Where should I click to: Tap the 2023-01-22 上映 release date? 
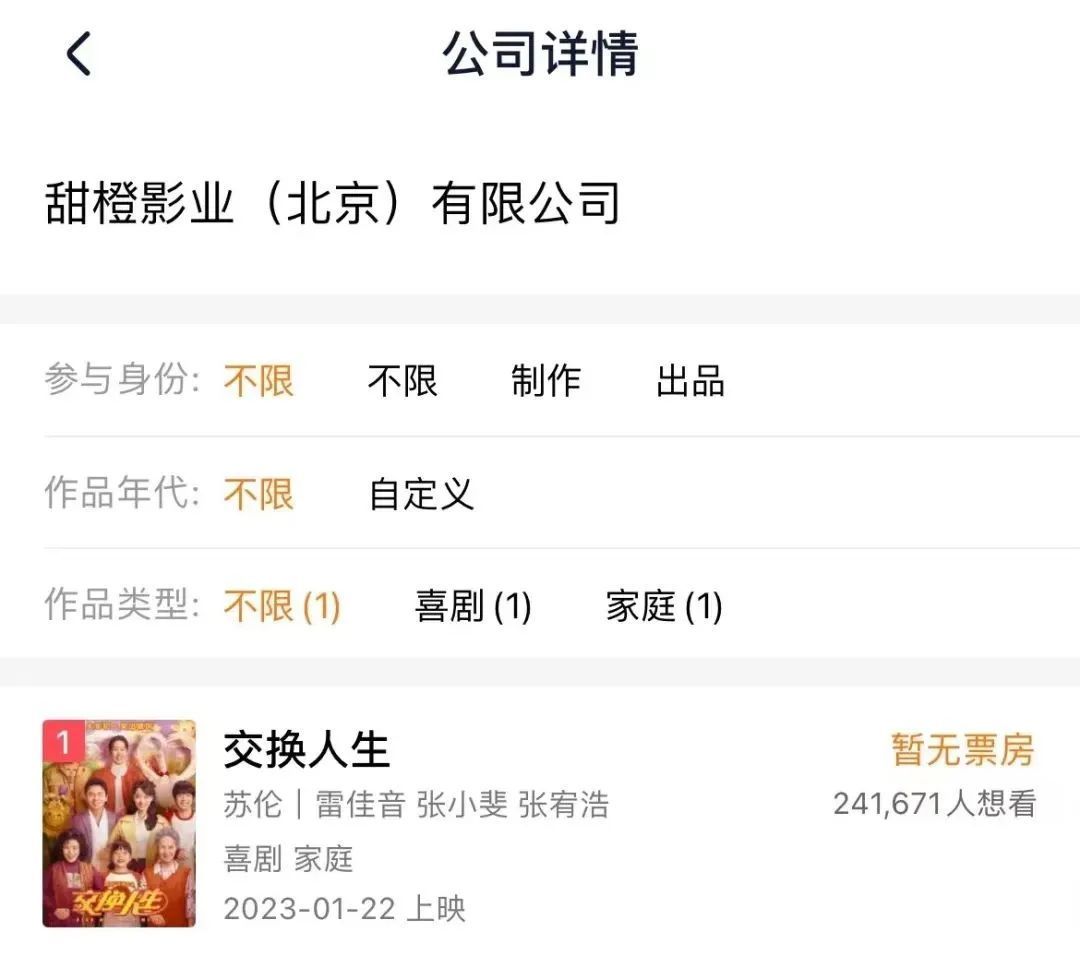click(344, 909)
